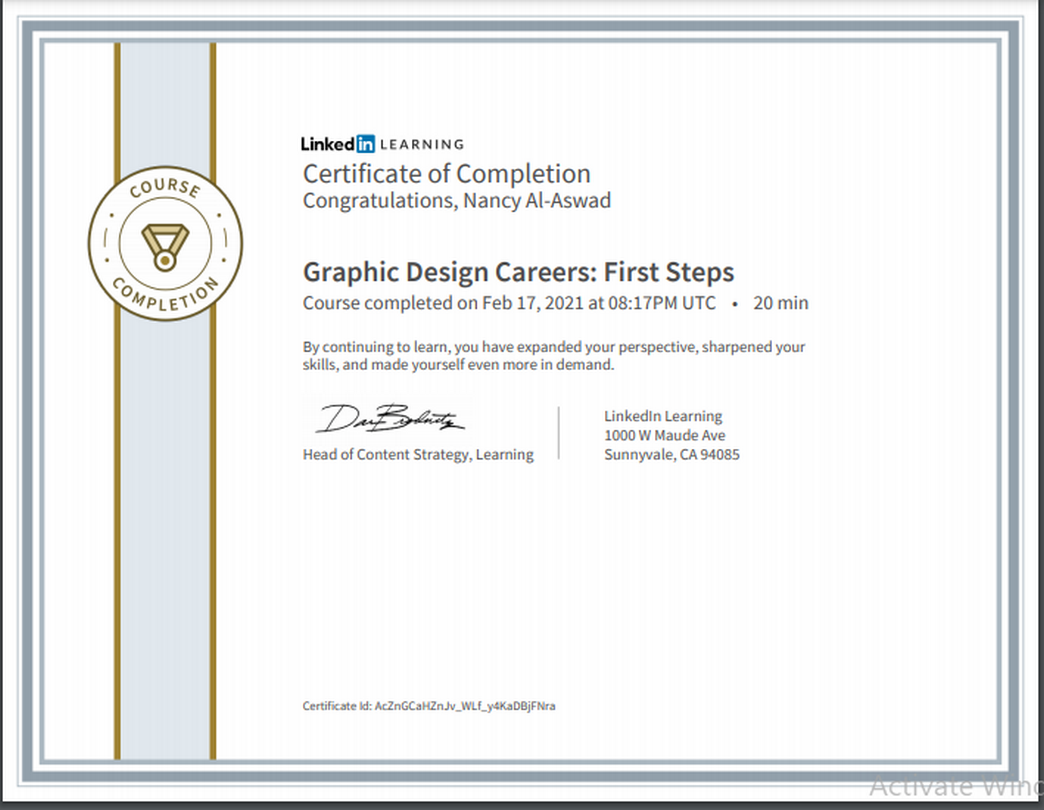Screen dimensions: 1044x810
Task: Click the LEARNING text beside the logo
Action: (422, 144)
